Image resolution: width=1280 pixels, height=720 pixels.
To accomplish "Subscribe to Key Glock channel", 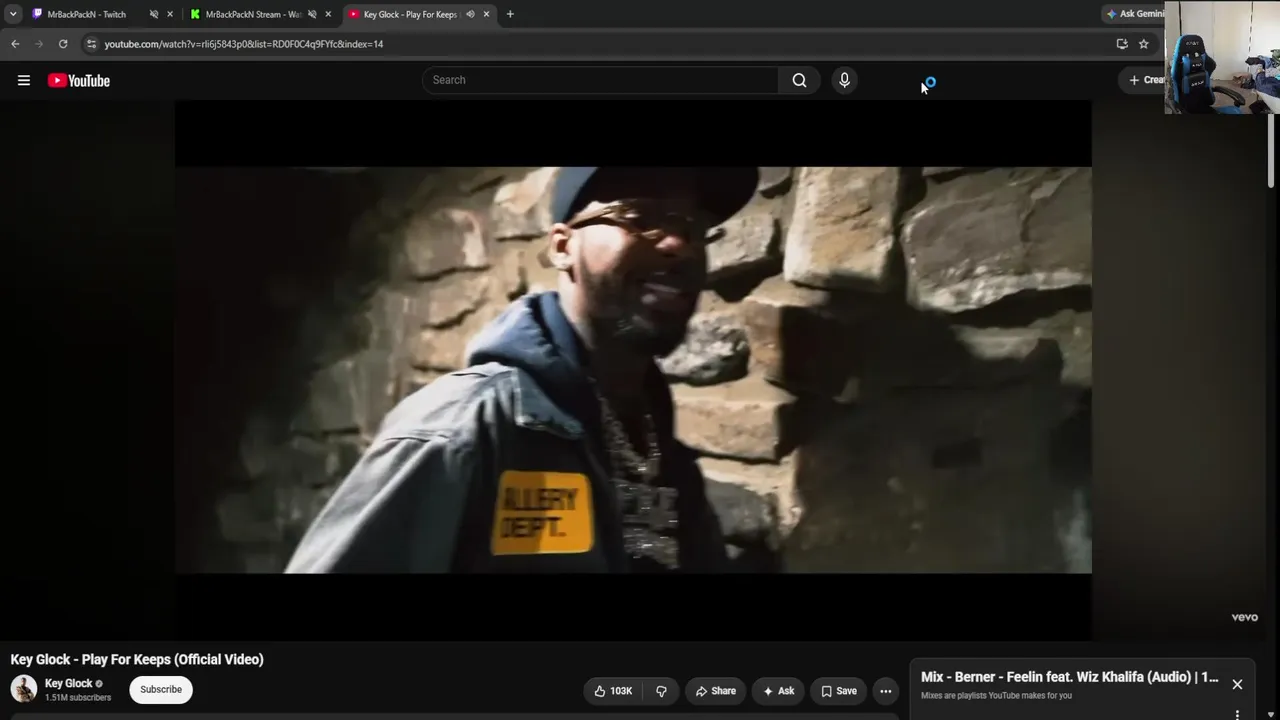I will tap(161, 690).
